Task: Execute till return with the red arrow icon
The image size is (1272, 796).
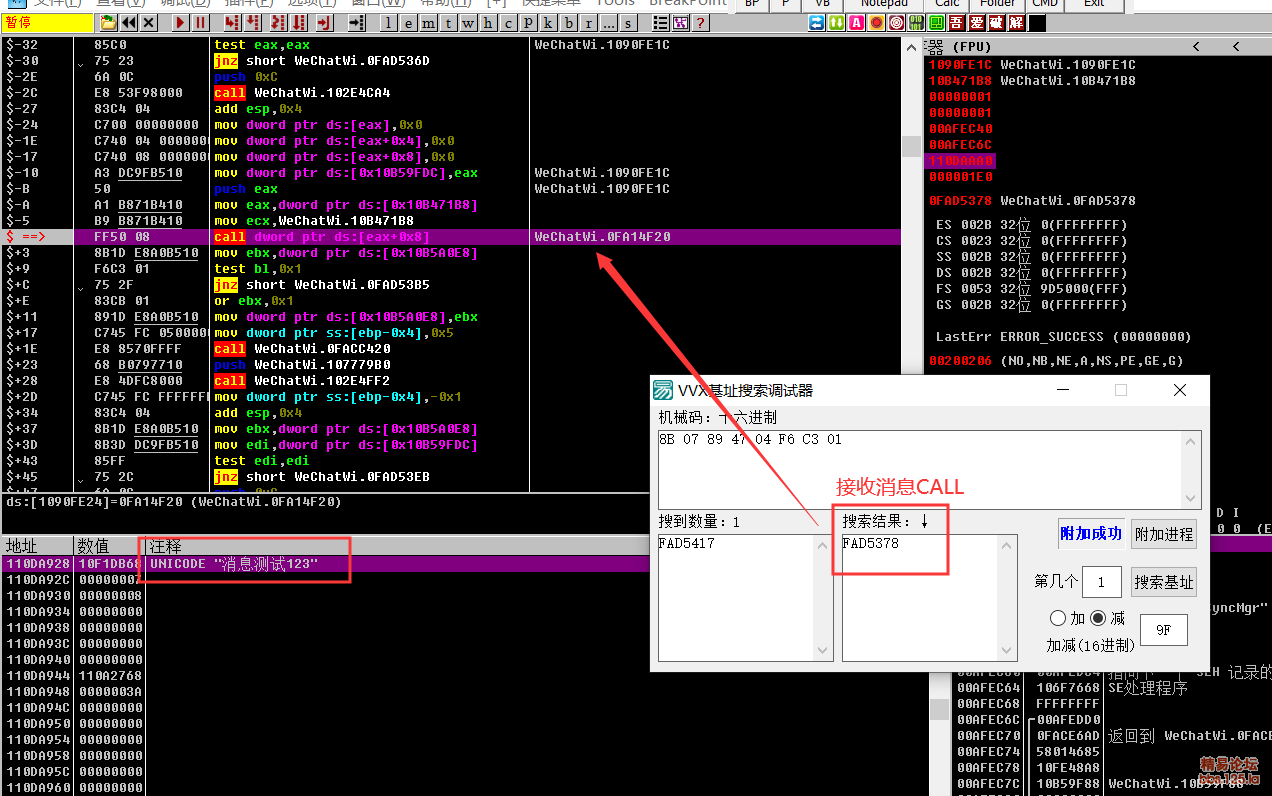Action: (325, 22)
